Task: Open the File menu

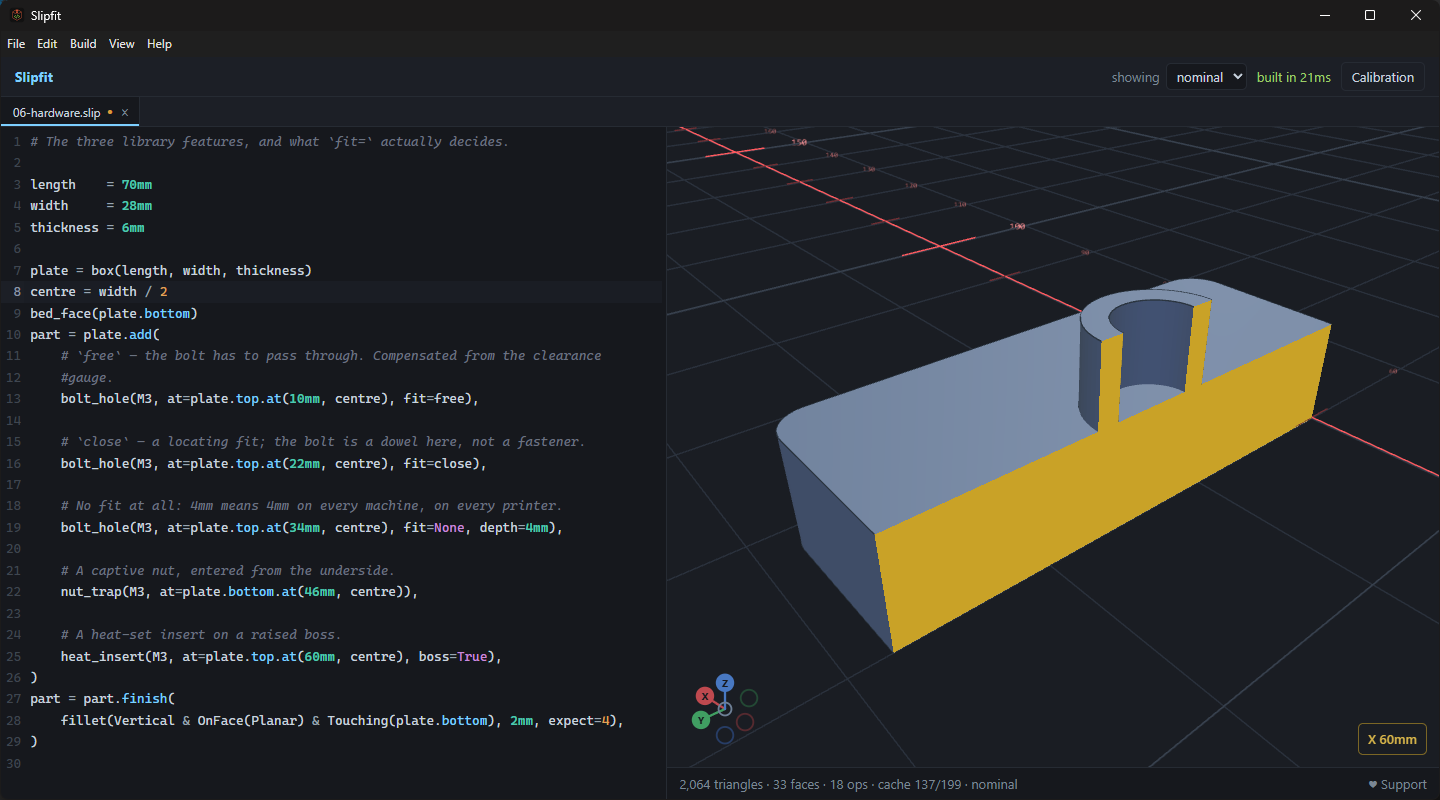Action: click(16, 44)
